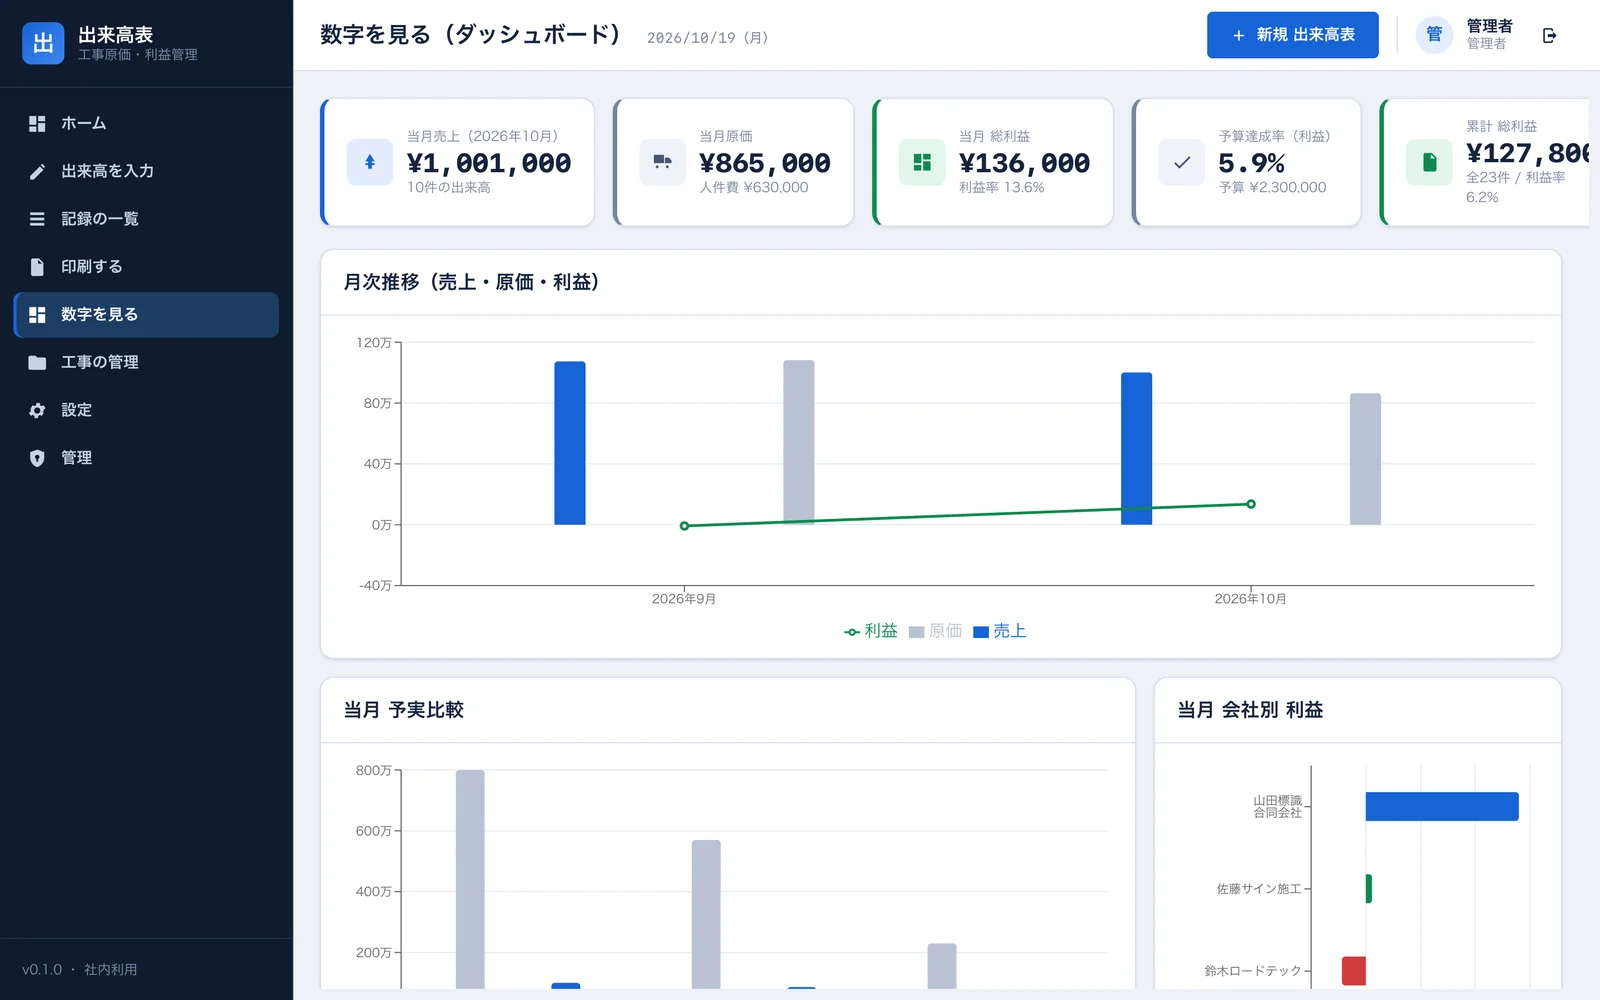Click the 月次推移 chart title
Screen dimensions: 1600x1000
pyautogui.click(x=472, y=283)
